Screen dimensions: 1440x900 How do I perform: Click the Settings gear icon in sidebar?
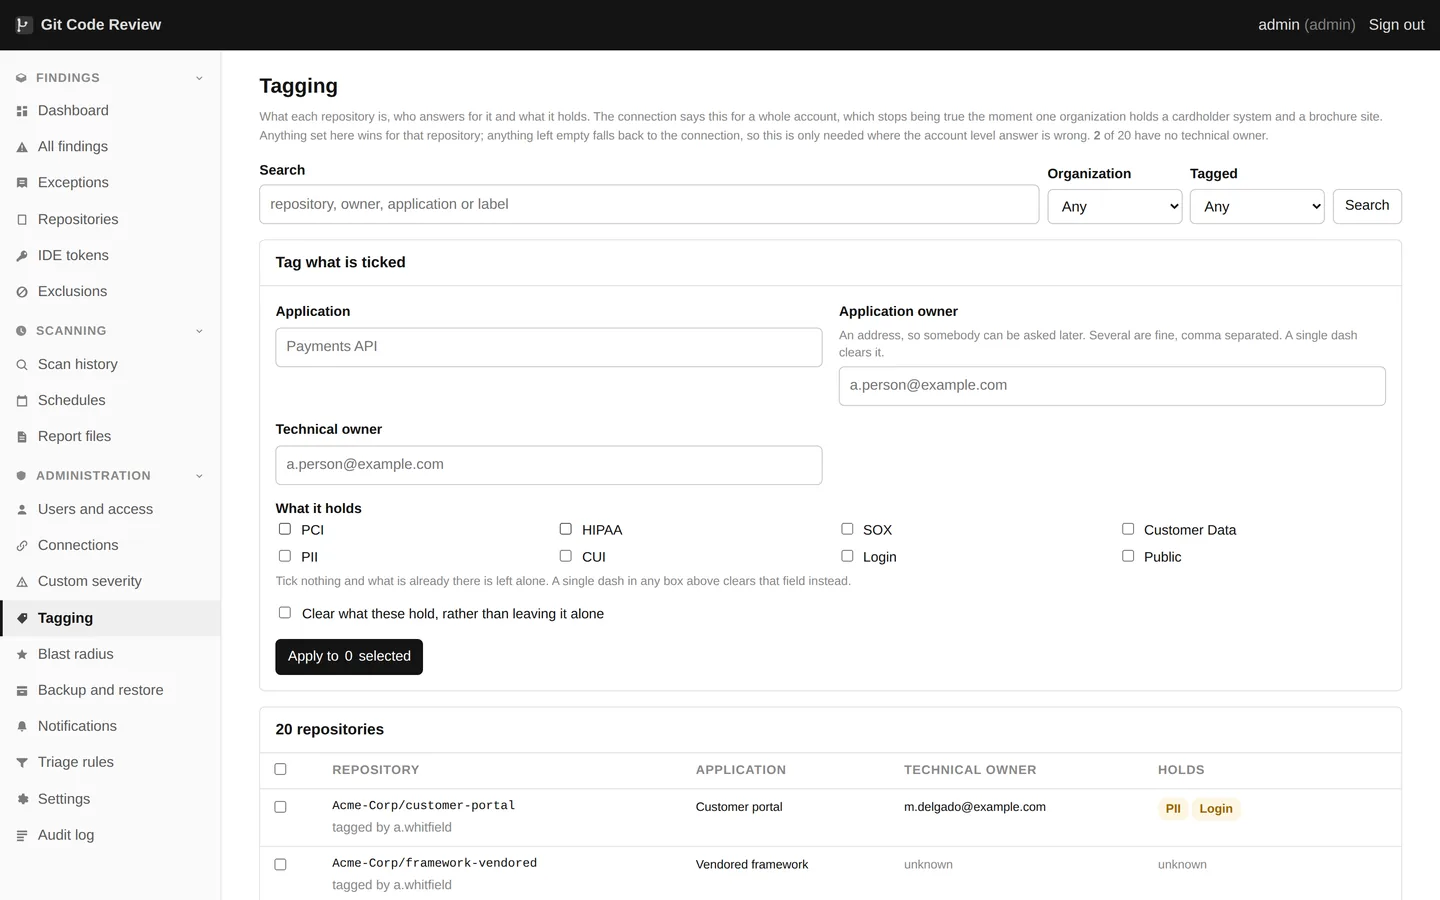click(x=22, y=799)
